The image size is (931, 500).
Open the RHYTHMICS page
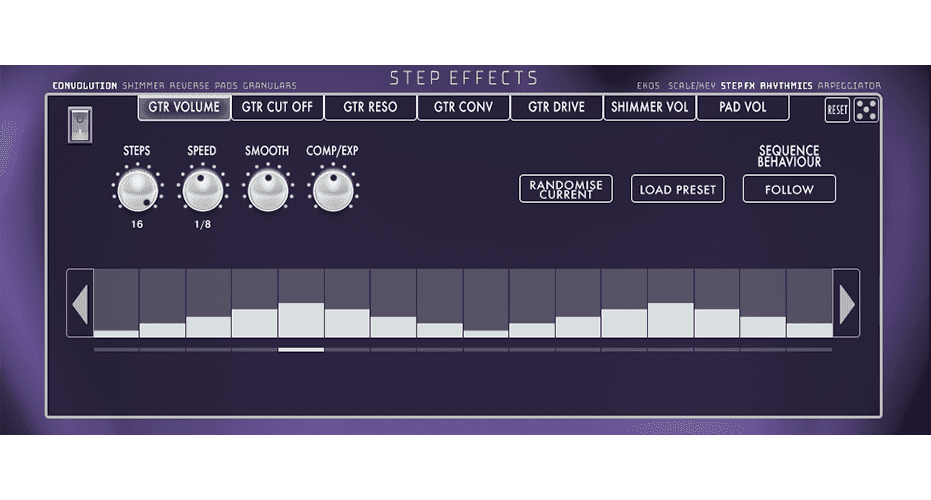pos(786,86)
